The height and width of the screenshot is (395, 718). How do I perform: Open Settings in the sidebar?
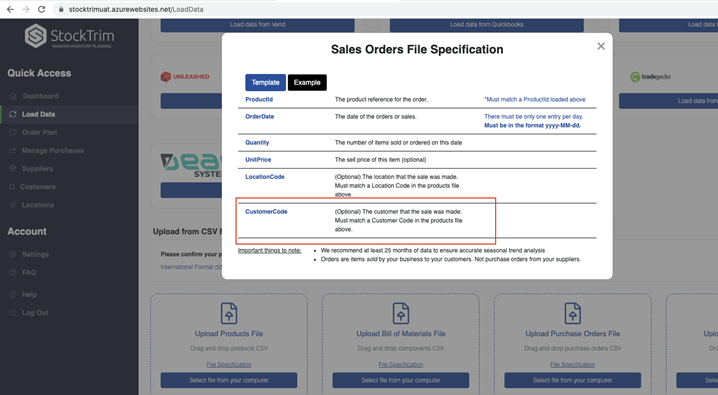35,254
